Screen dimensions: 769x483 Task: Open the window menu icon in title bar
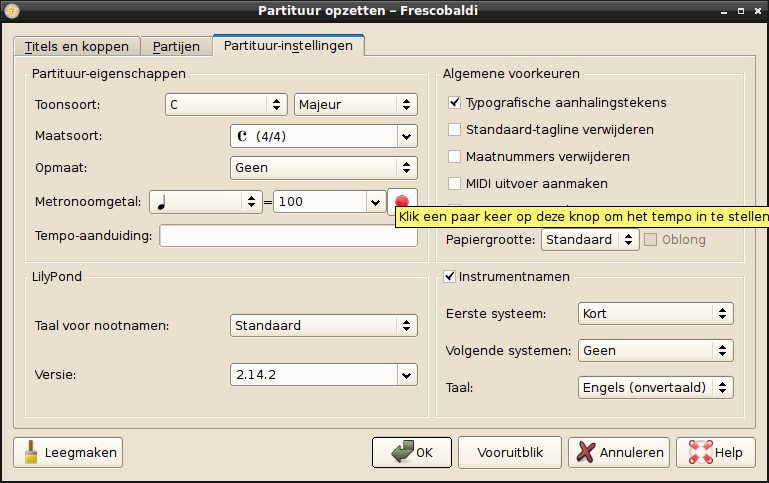12,10
